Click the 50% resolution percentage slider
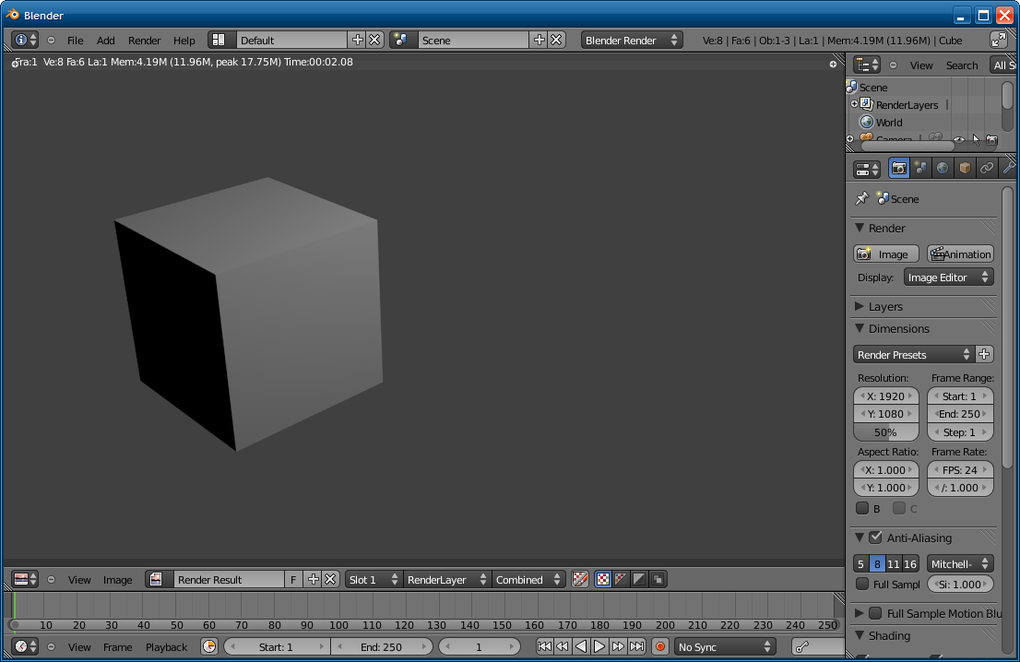Screen dimensions: 1020x662 click(885, 433)
